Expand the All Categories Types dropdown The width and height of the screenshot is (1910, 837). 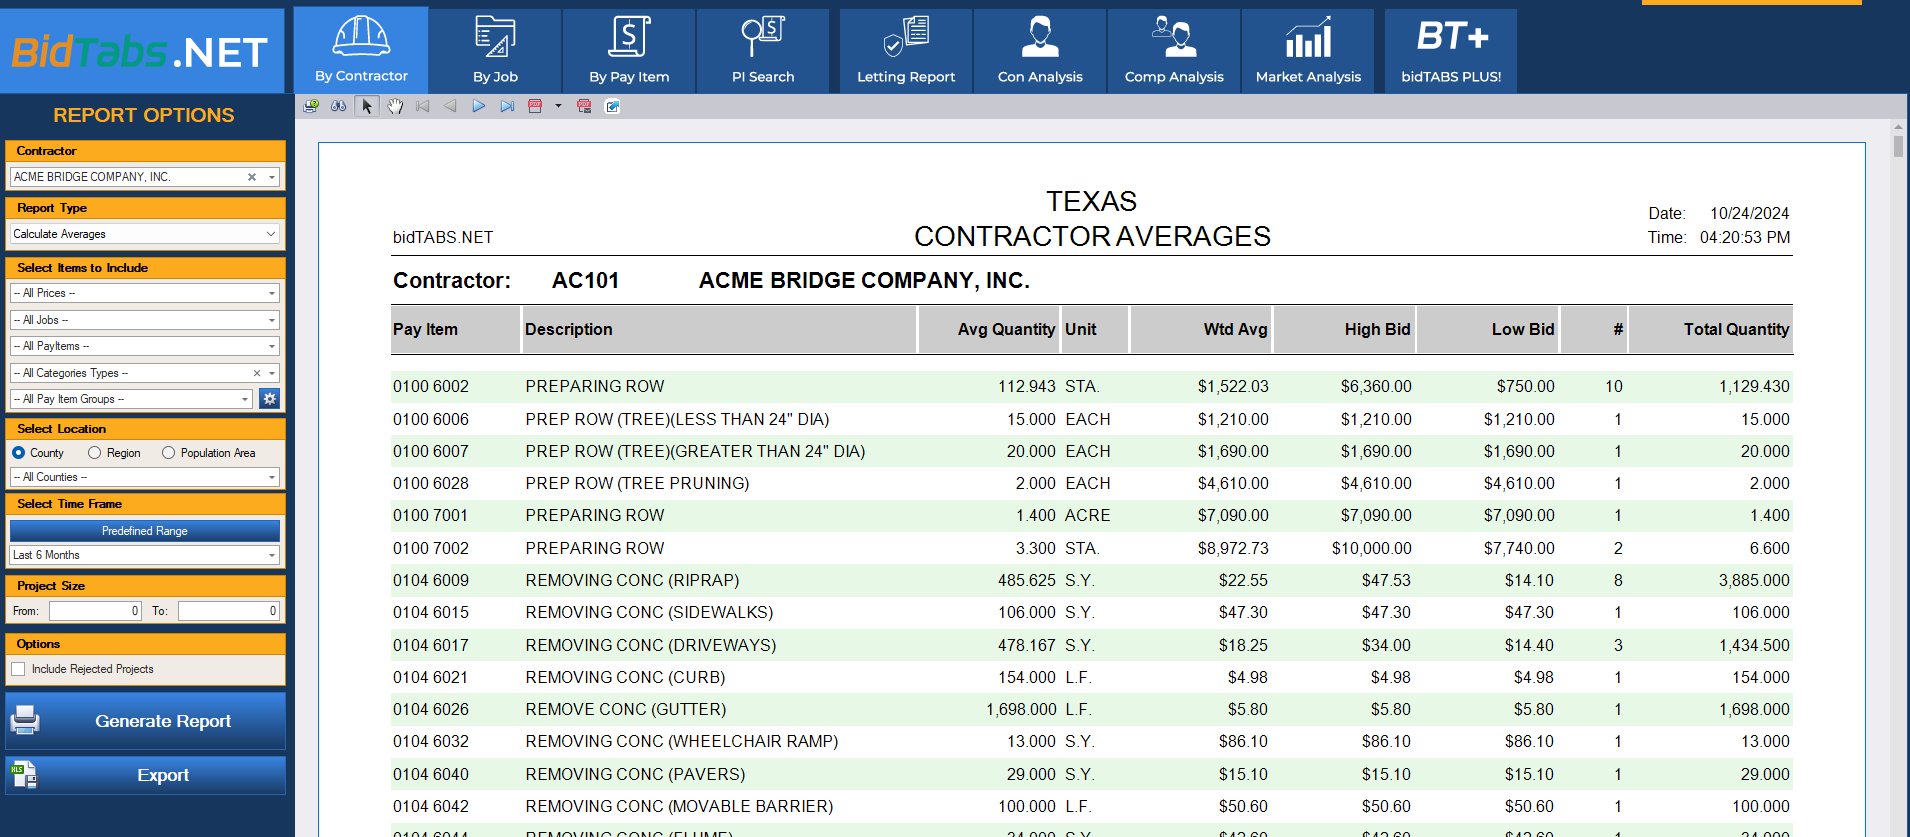pyautogui.click(x=271, y=373)
